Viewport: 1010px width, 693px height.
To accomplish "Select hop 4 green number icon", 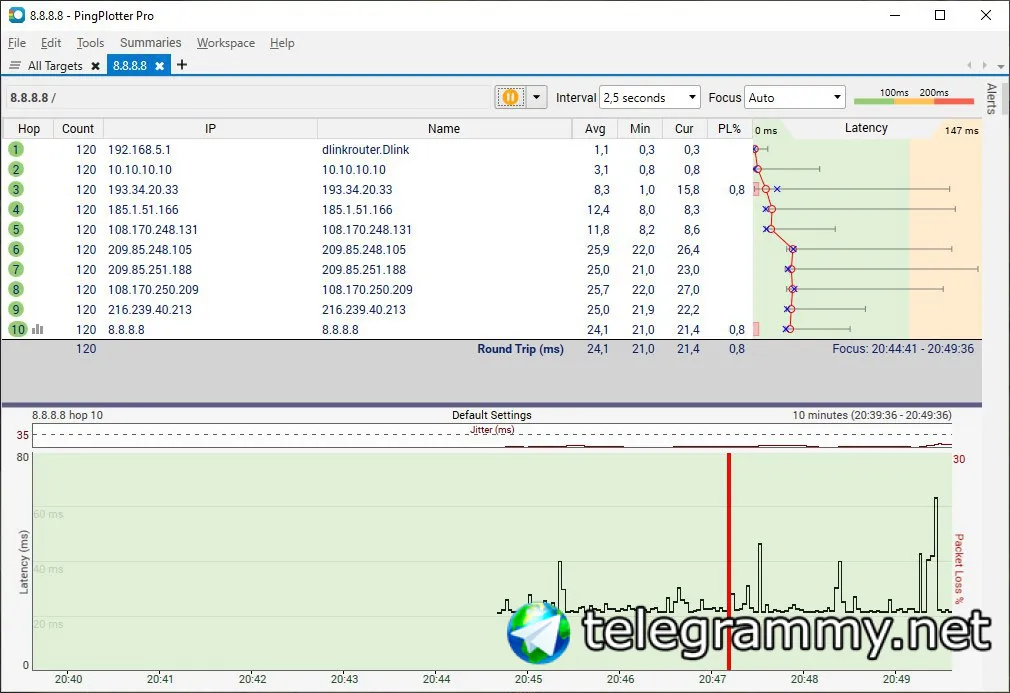I will click(x=16, y=209).
